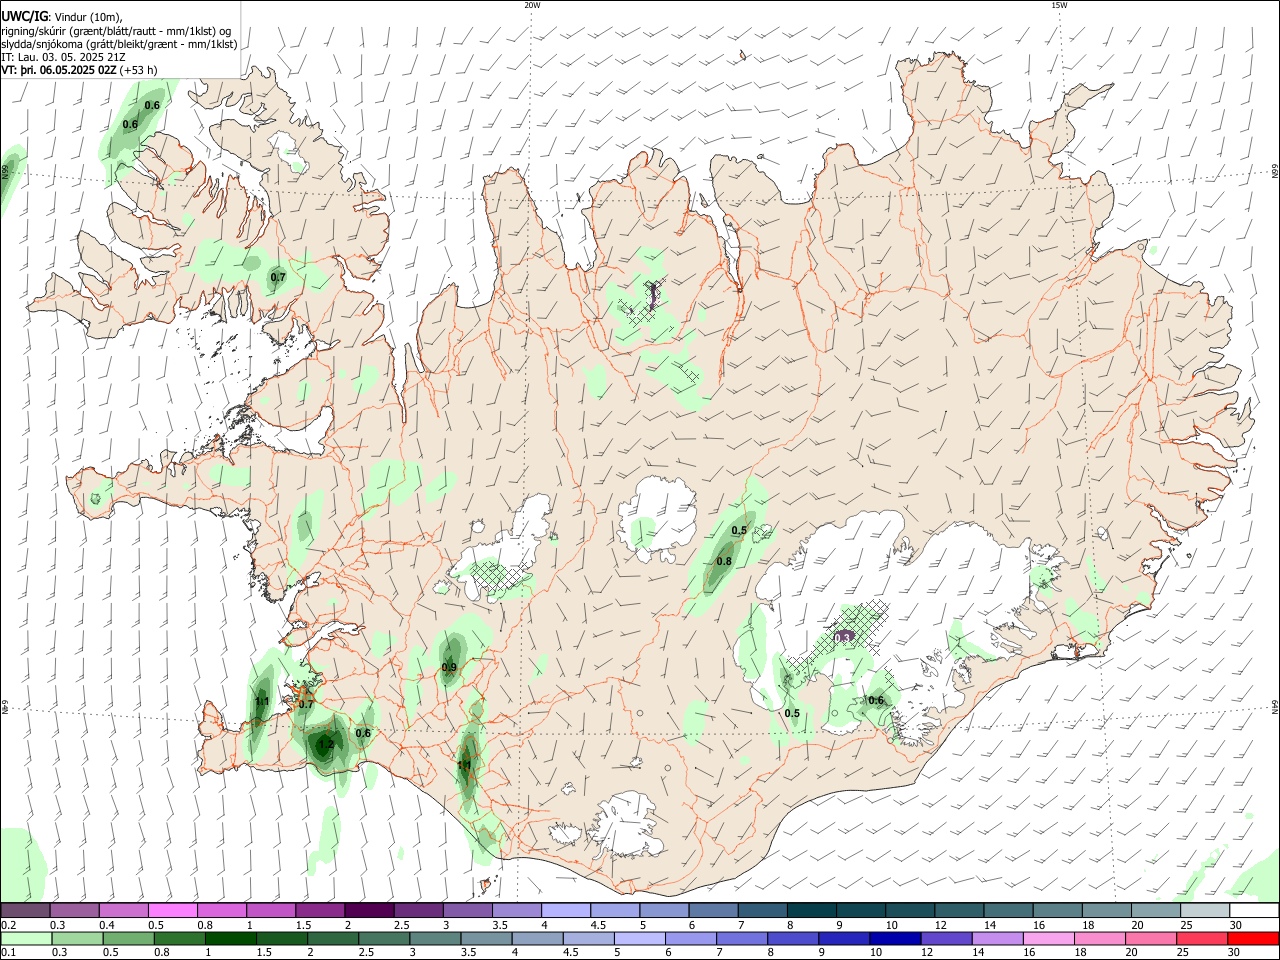
Task: Pick the light grey swatch at 25 in upper row
Action: click(1205, 911)
